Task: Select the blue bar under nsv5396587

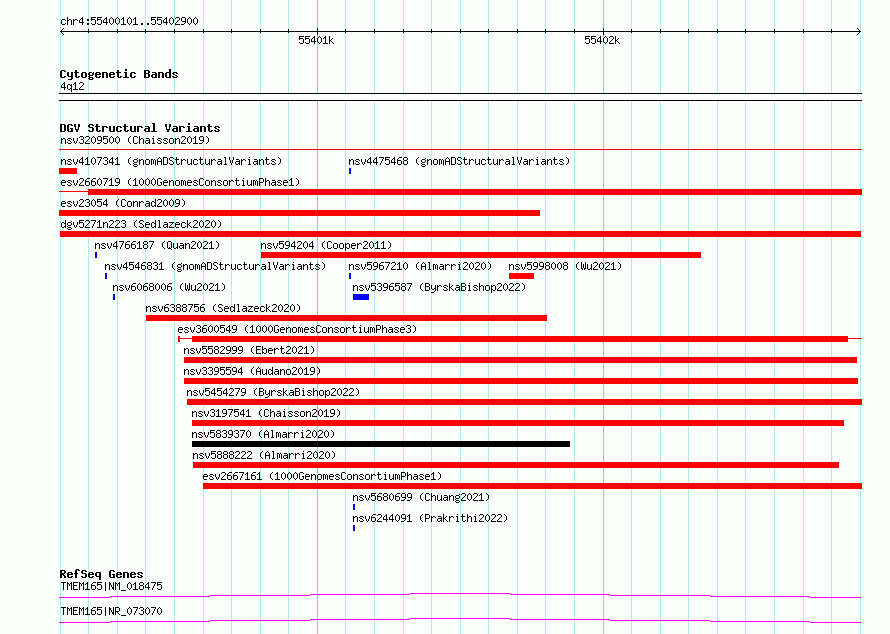Action: 361,297
